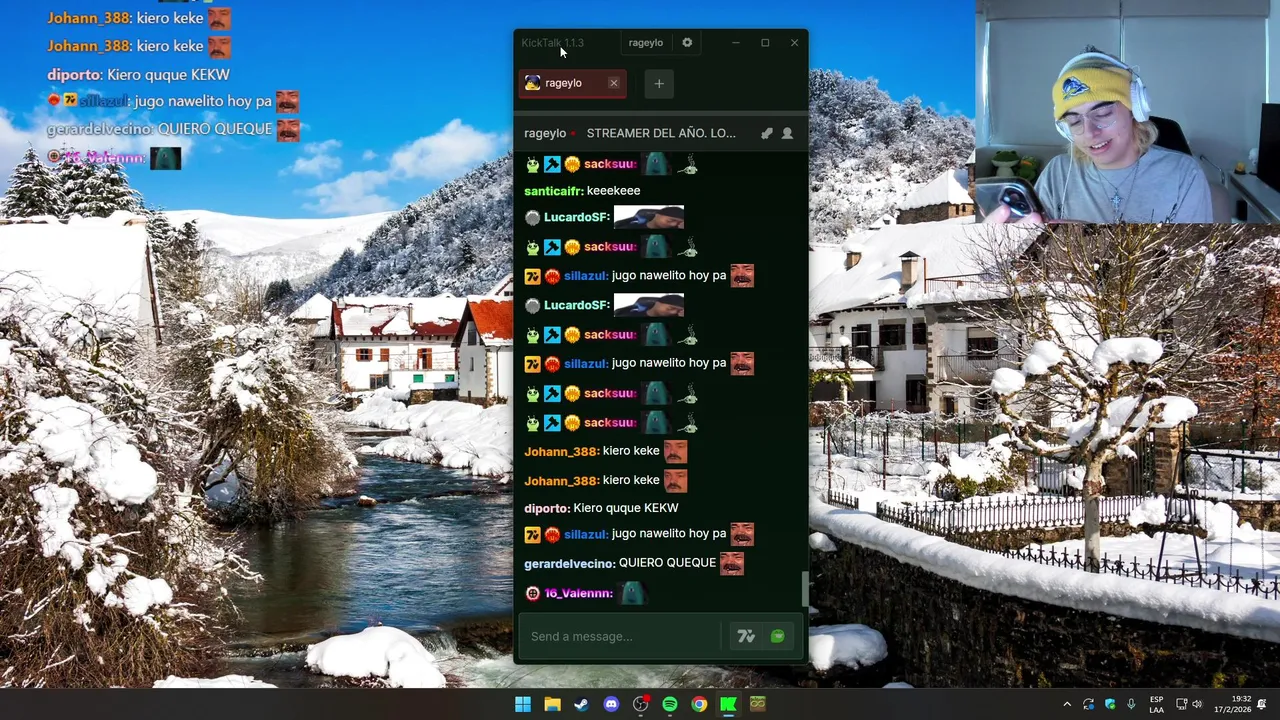Open File Explorer from the taskbar
Viewport: 1280px width, 720px height.
[552, 705]
